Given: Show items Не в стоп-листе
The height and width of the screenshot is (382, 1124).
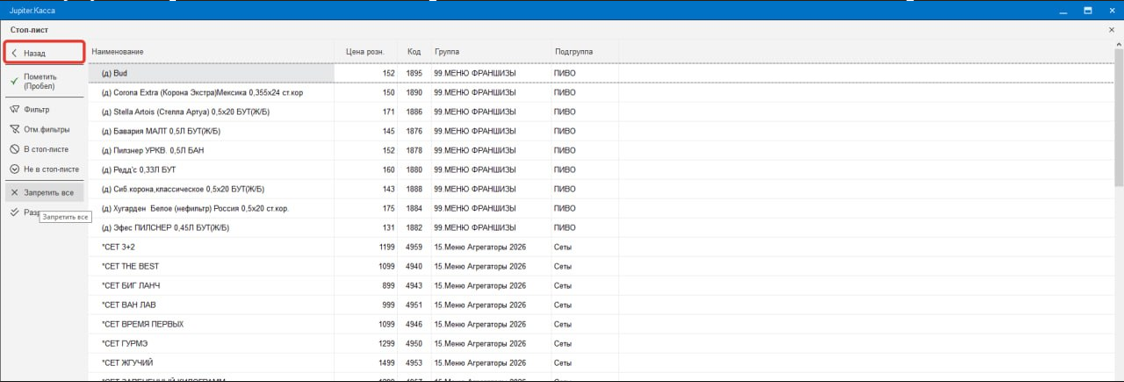Looking at the screenshot, I should (x=44, y=169).
